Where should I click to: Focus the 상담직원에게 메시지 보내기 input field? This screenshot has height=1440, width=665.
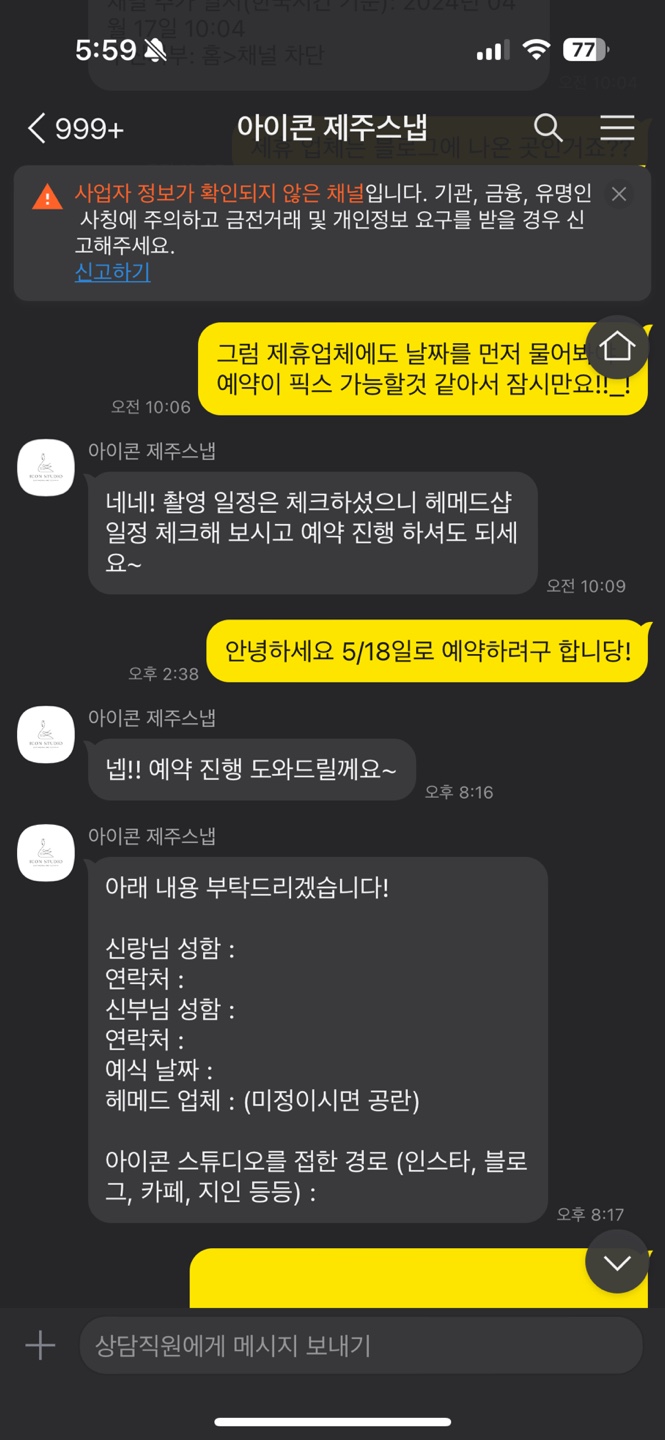click(x=361, y=1345)
